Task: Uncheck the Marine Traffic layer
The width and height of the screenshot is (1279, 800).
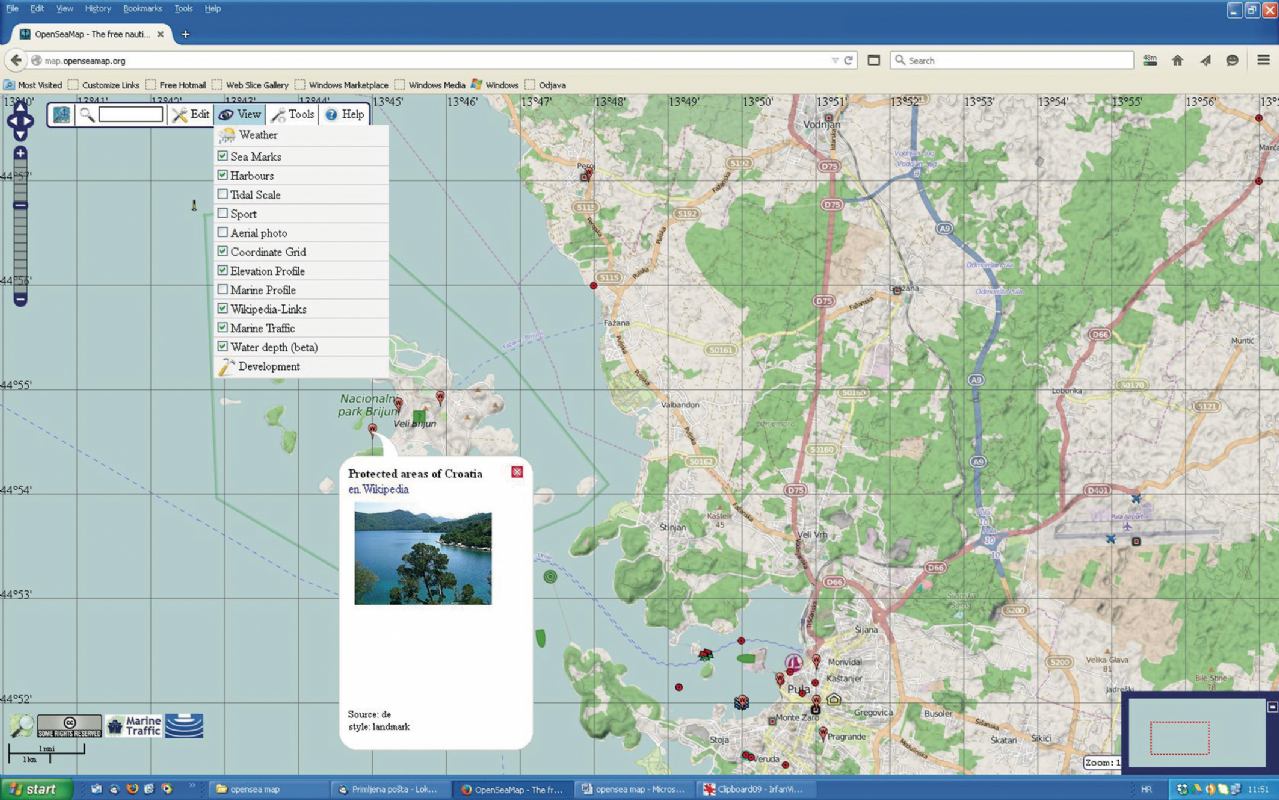Action: 223,327
